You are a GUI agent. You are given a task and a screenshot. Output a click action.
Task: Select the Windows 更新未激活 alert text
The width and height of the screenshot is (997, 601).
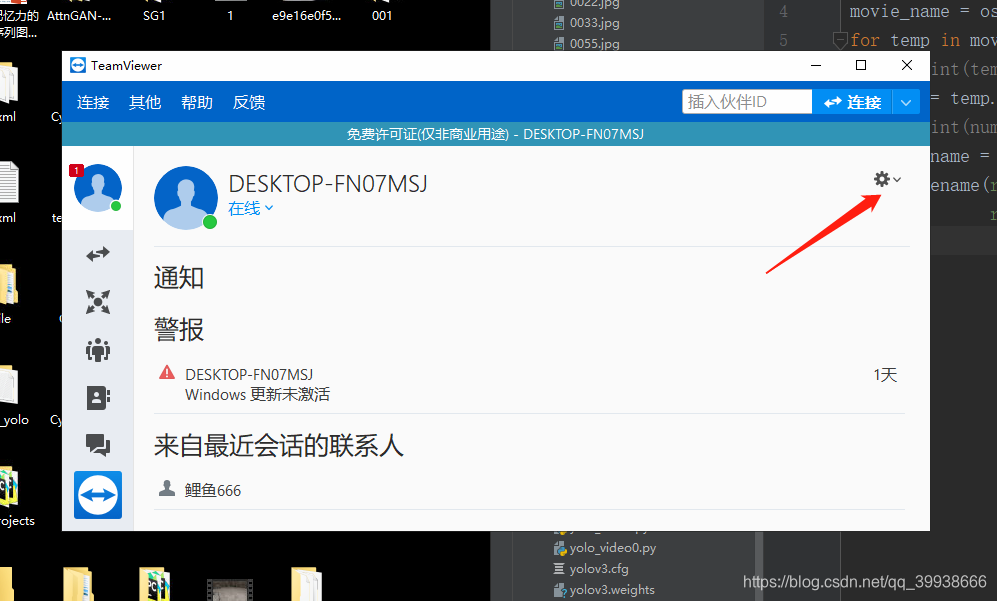(x=258, y=394)
